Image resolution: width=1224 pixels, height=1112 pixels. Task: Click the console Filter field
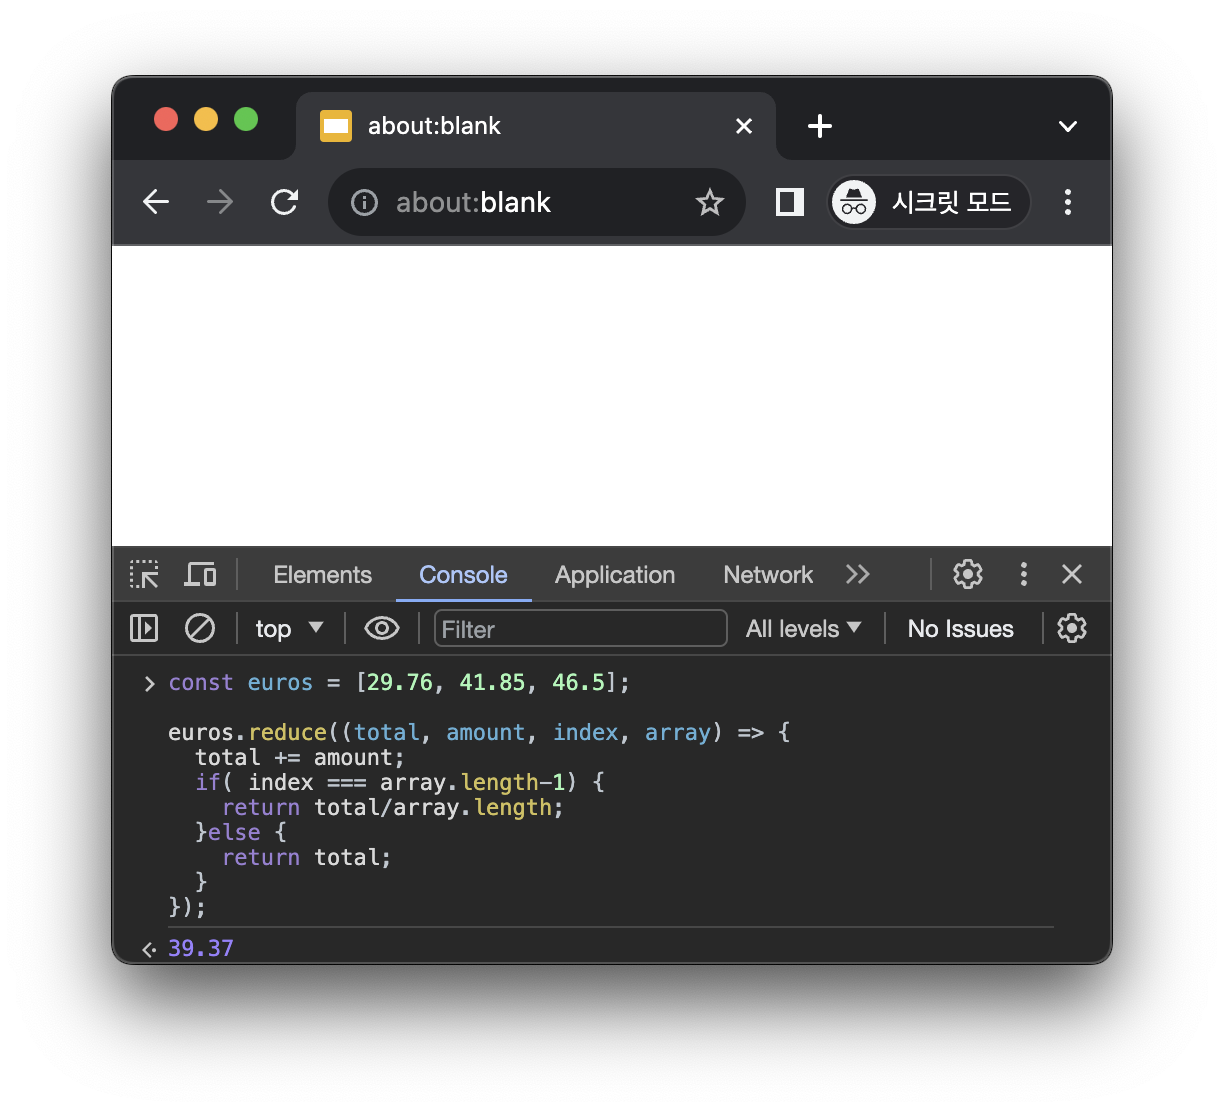click(x=580, y=629)
